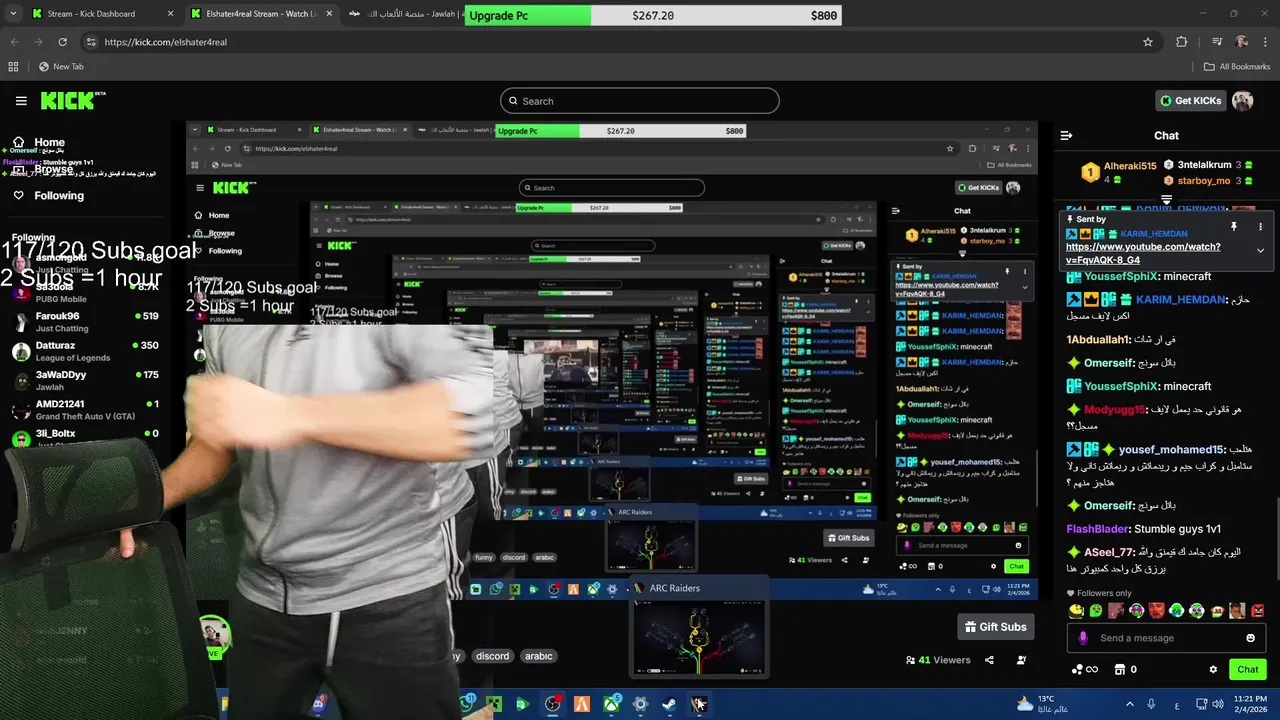
Task: Select the arabic tag
Action: (x=539, y=656)
